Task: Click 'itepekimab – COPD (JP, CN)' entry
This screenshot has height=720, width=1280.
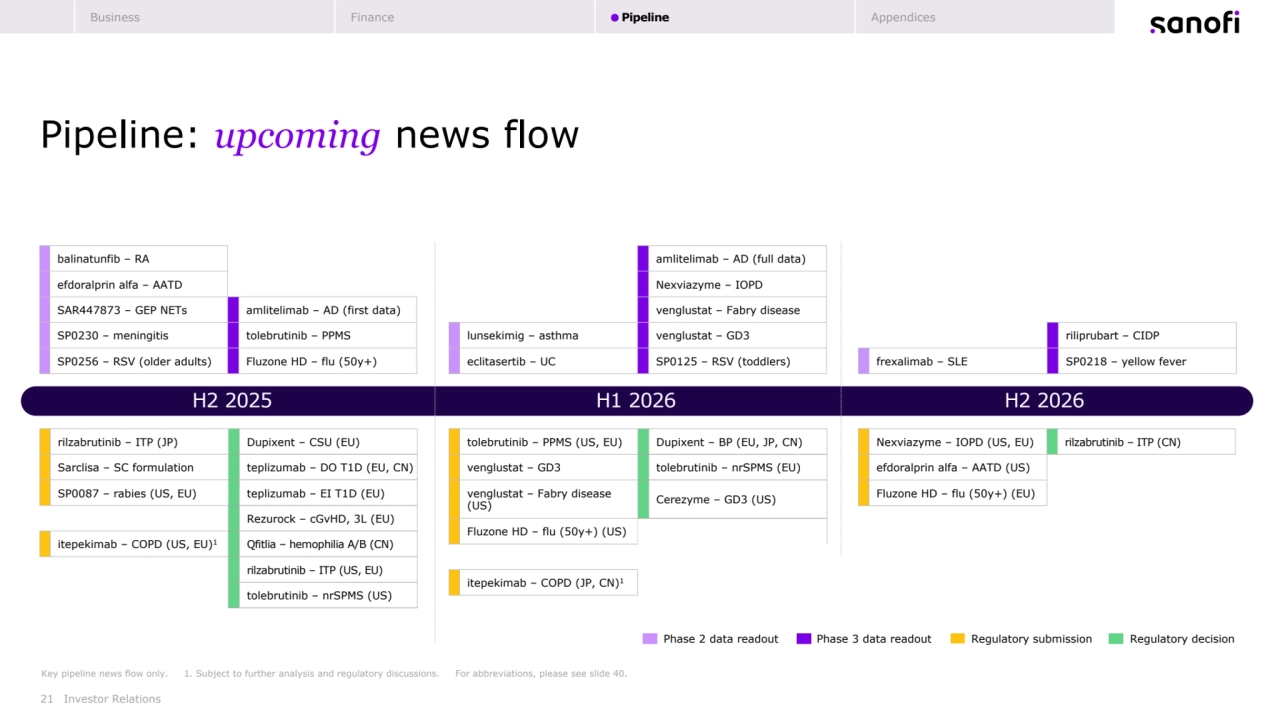Action: (543, 582)
